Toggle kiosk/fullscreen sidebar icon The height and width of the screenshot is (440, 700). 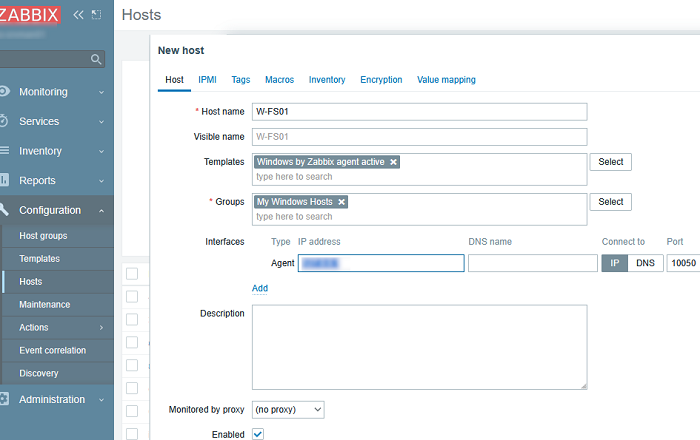(x=96, y=15)
